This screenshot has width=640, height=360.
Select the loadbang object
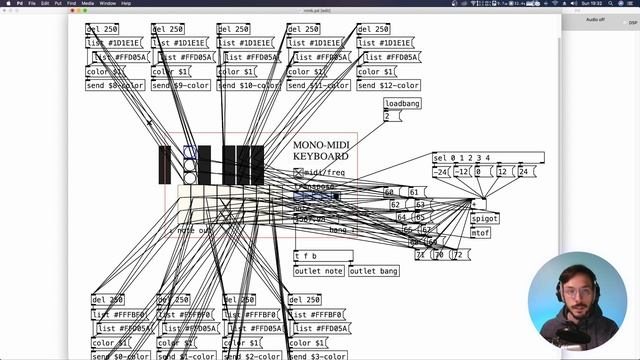[x=402, y=104]
